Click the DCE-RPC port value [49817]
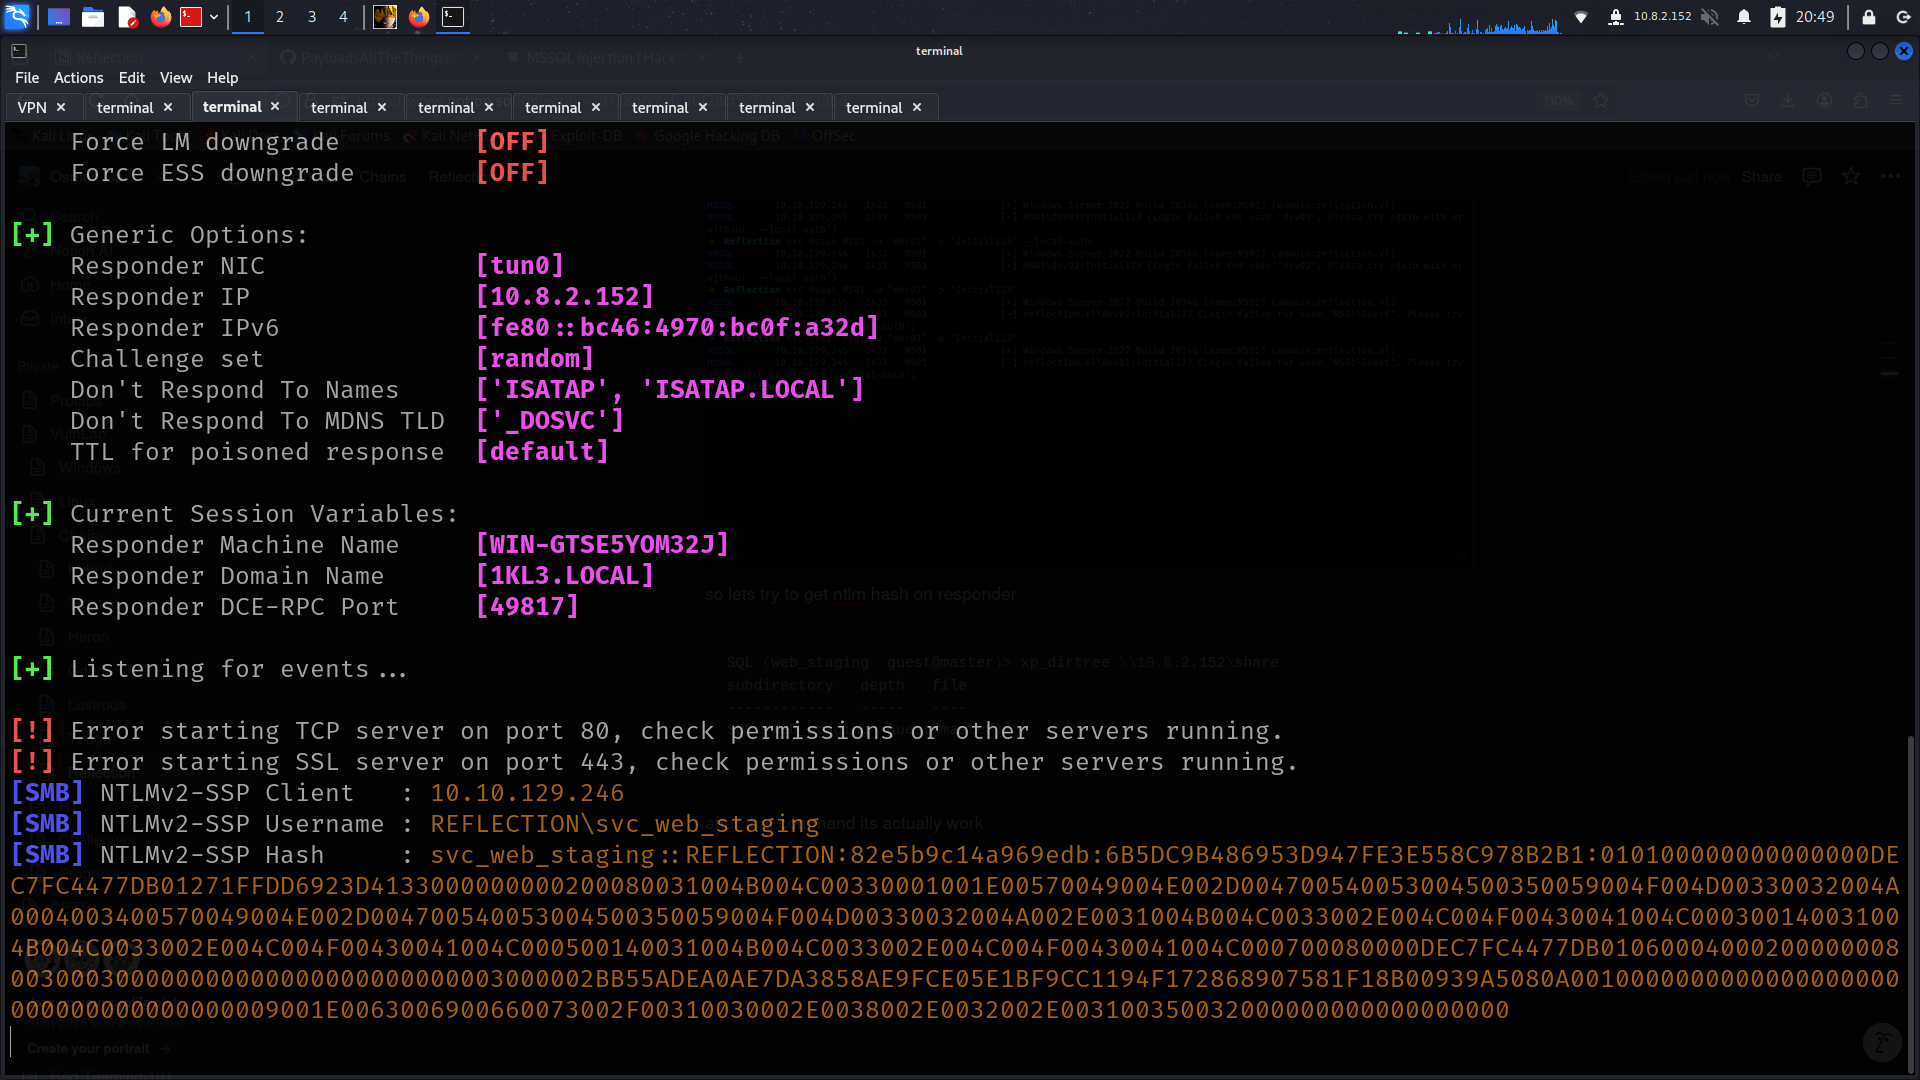Viewport: 1920px width, 1080px height. (x=528, y=606)
